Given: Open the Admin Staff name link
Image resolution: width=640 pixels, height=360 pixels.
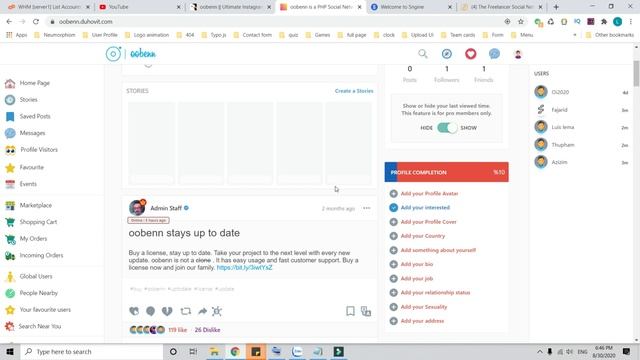Looking at the screenshot, I should pos(166,208).
